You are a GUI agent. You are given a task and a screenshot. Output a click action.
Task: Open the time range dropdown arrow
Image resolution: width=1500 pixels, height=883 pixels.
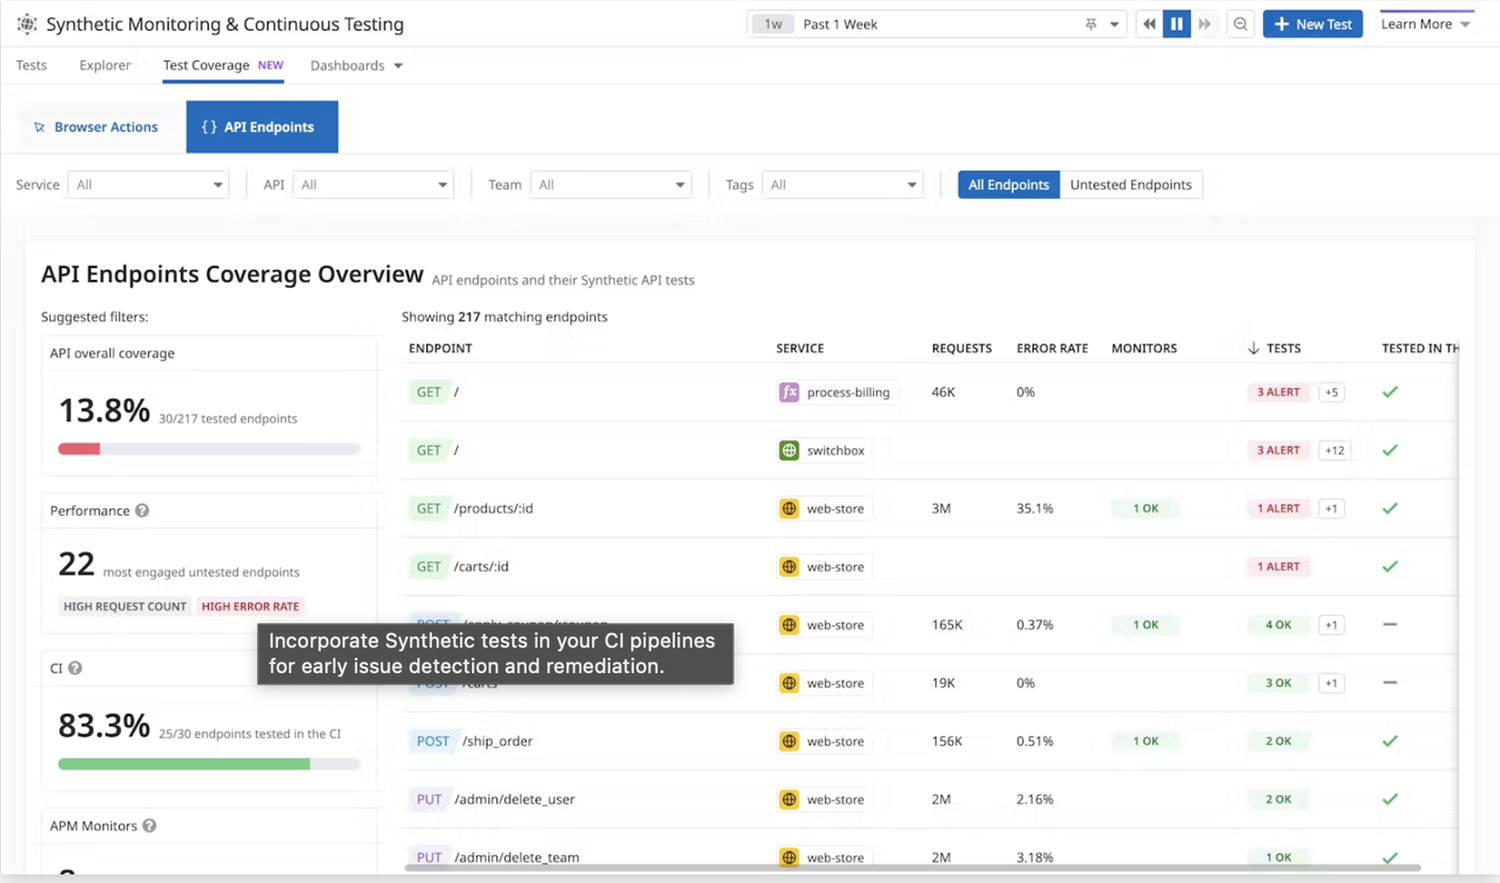[x=1114, y=24]
